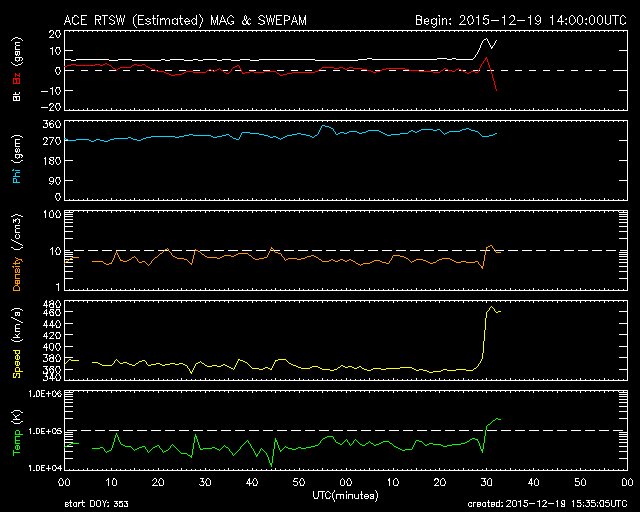Click the '1.0E+04' tick on the Temp axis

click(x=45, y=468)
